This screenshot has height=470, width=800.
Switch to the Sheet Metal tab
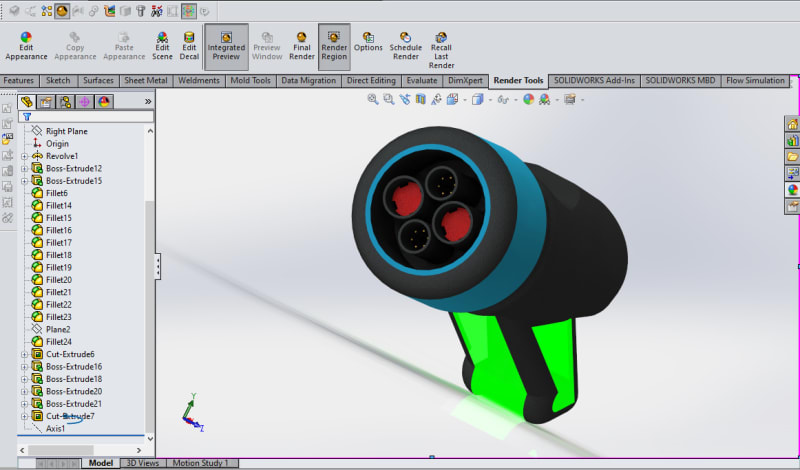tap(146, 81)
